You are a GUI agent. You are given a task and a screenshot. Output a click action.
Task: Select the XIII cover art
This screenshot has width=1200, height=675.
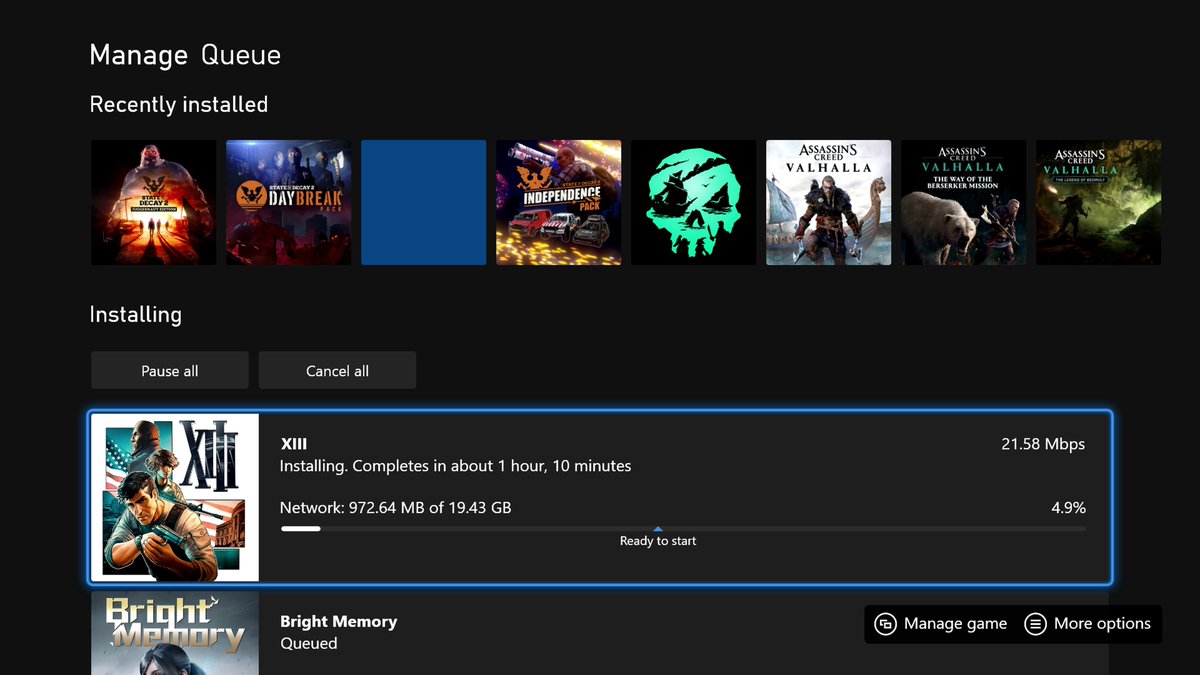click(x=175, y=497)
